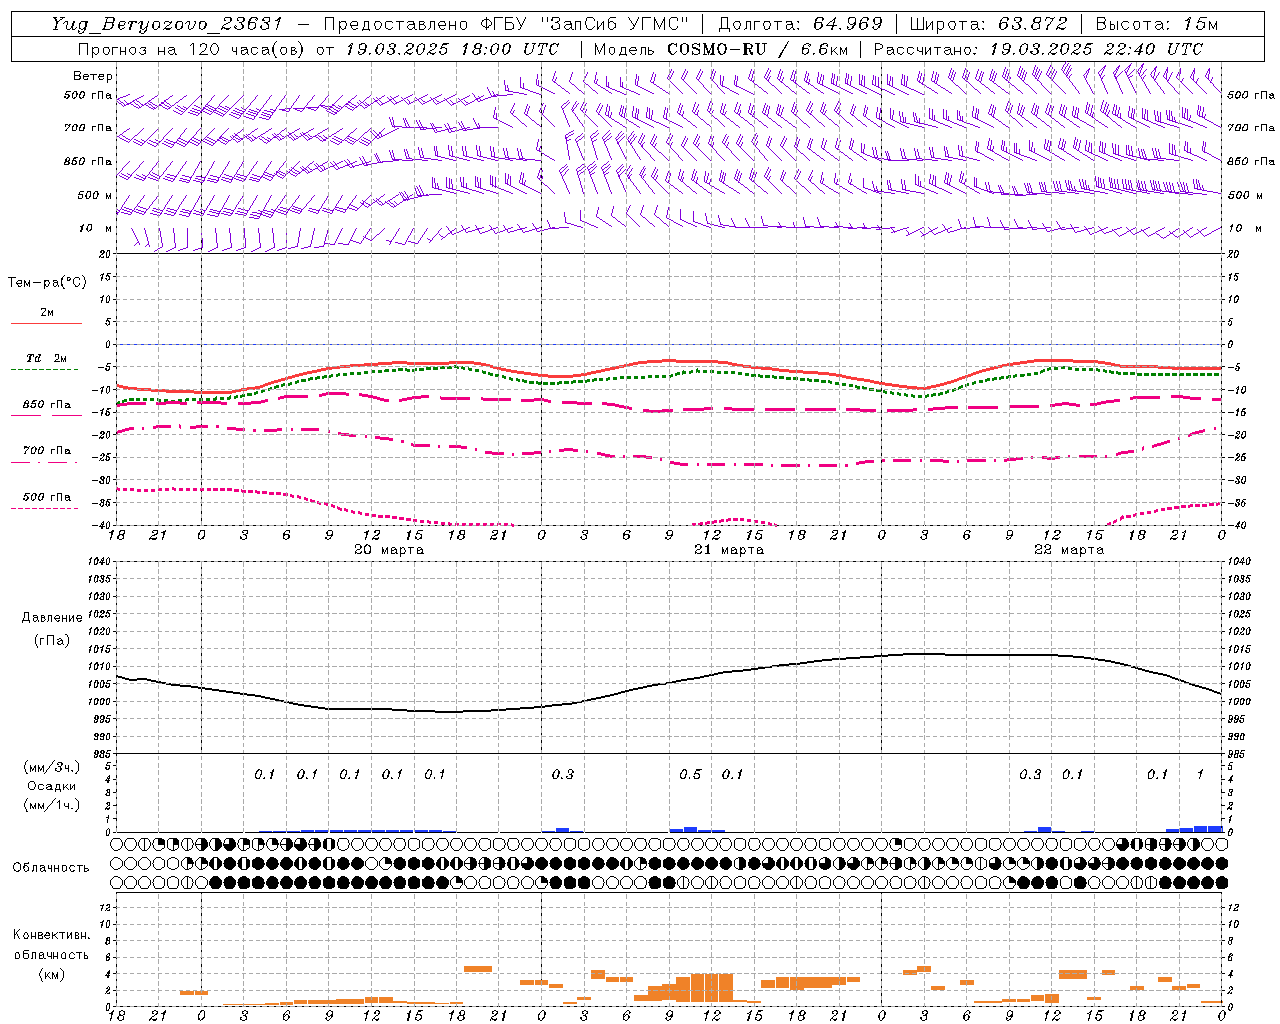Click the 21 марта date label
The width and height of the screenshot is (1280, 1024).
coord(729,550)
